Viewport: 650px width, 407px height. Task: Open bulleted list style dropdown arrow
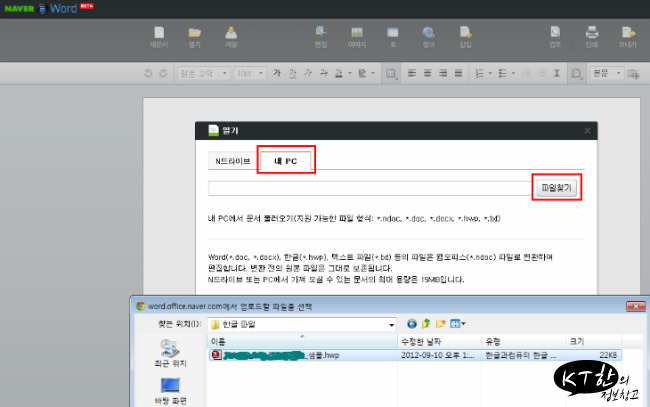tap(513, 73)
